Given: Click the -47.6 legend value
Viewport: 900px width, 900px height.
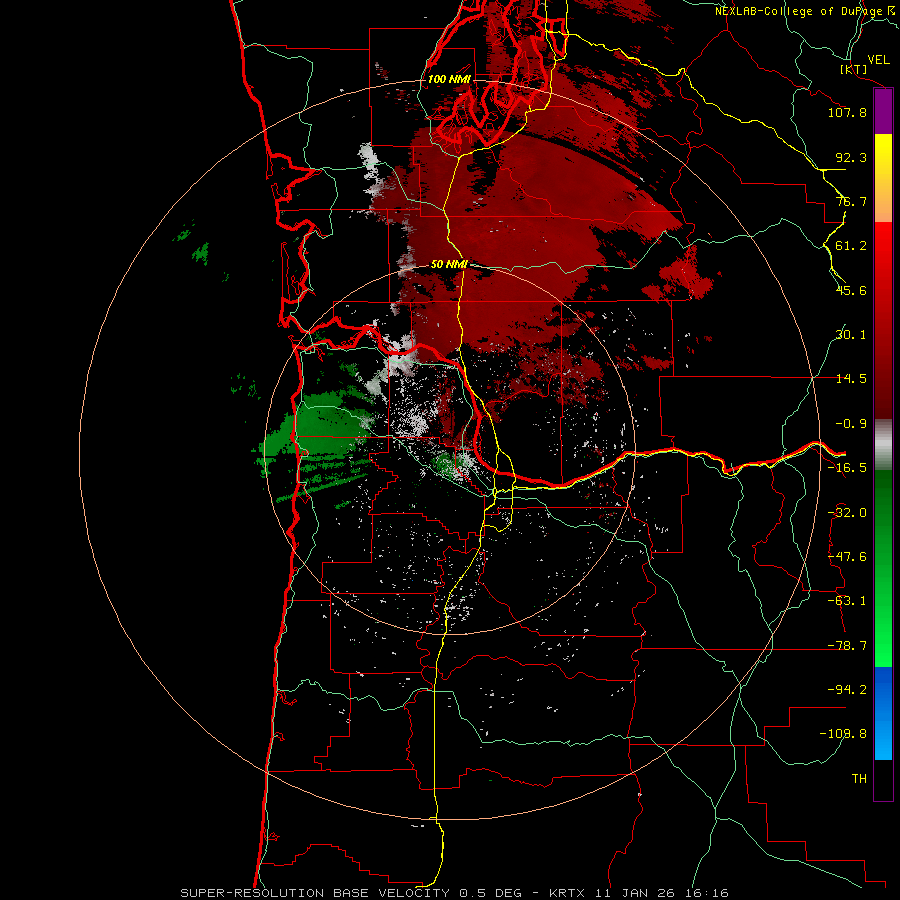Looking at the screenshot, I should pyautogui.click(x=847, y=557).
